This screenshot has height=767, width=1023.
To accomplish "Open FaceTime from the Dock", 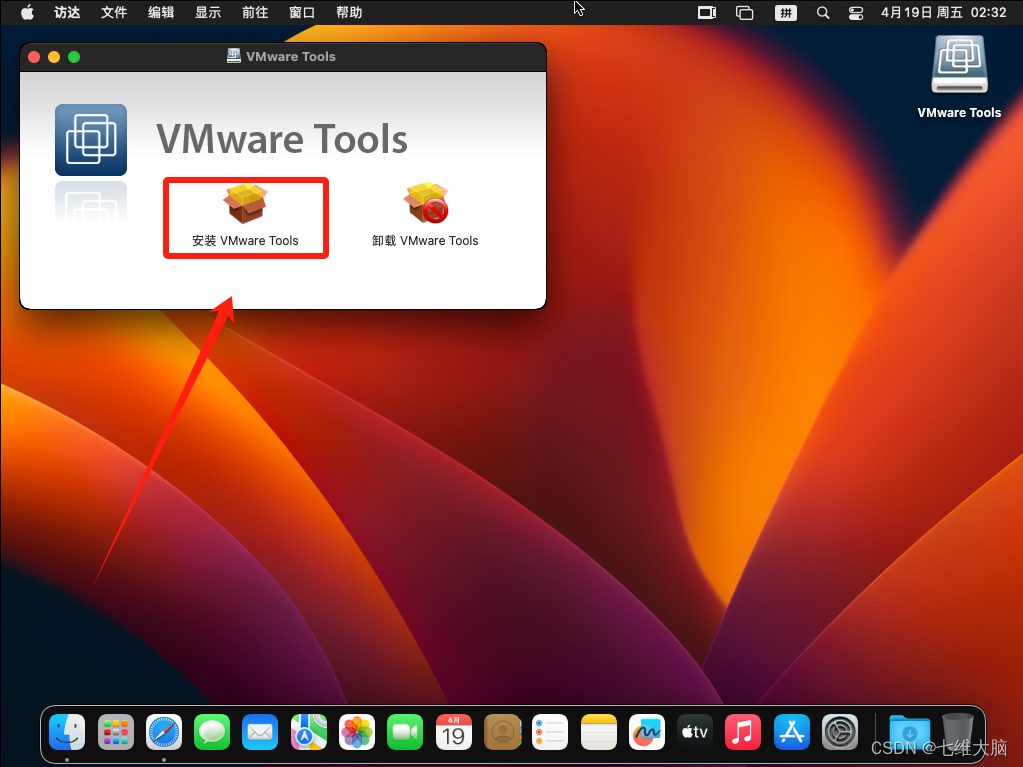I will 405,732.
